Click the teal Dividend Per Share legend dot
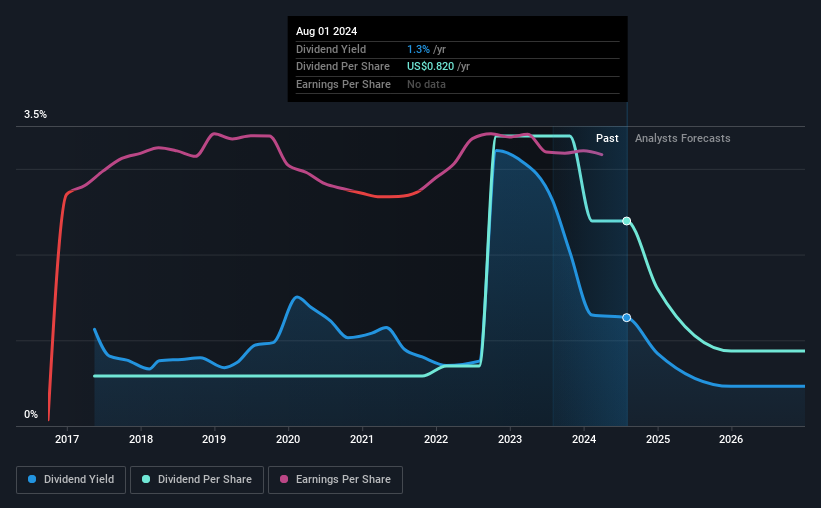 point(146,479)
